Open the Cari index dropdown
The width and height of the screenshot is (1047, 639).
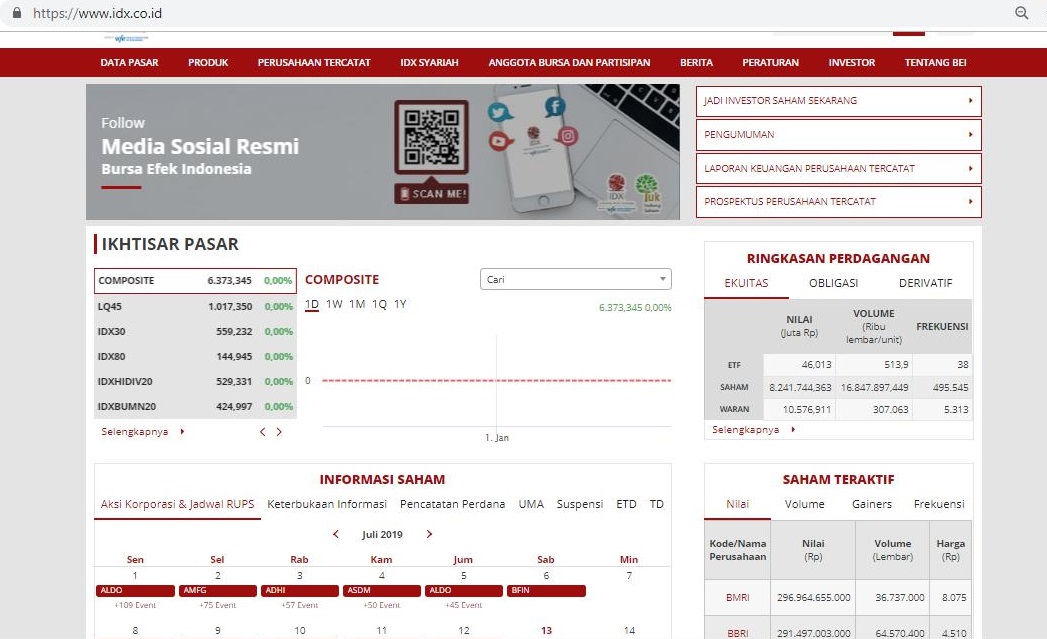tap(576, 279)
